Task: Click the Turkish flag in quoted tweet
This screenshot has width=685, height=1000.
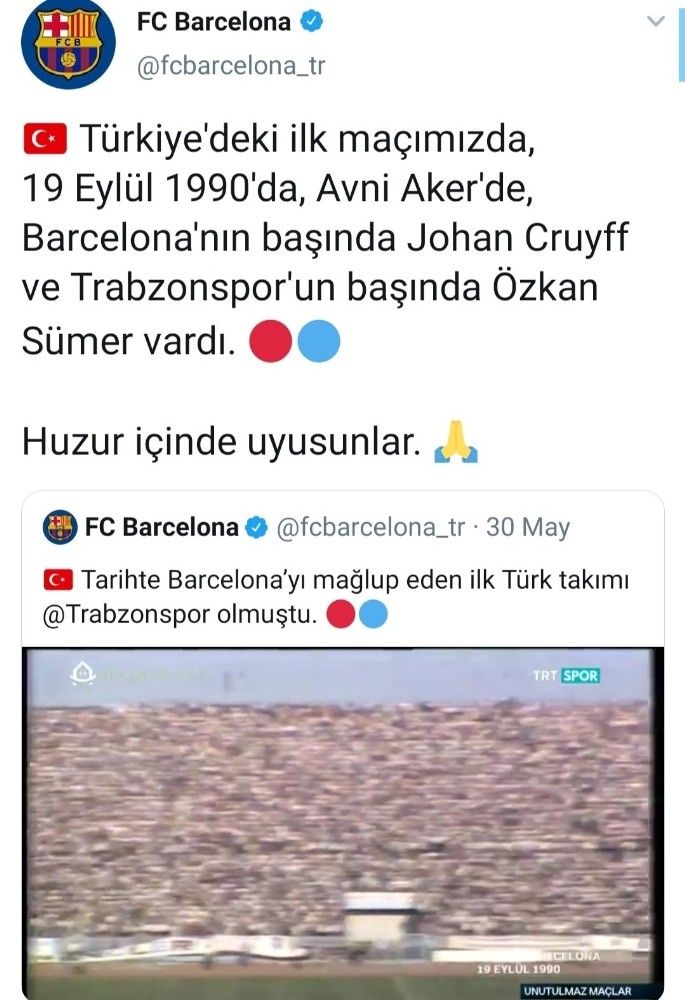Action: [58, 580]
